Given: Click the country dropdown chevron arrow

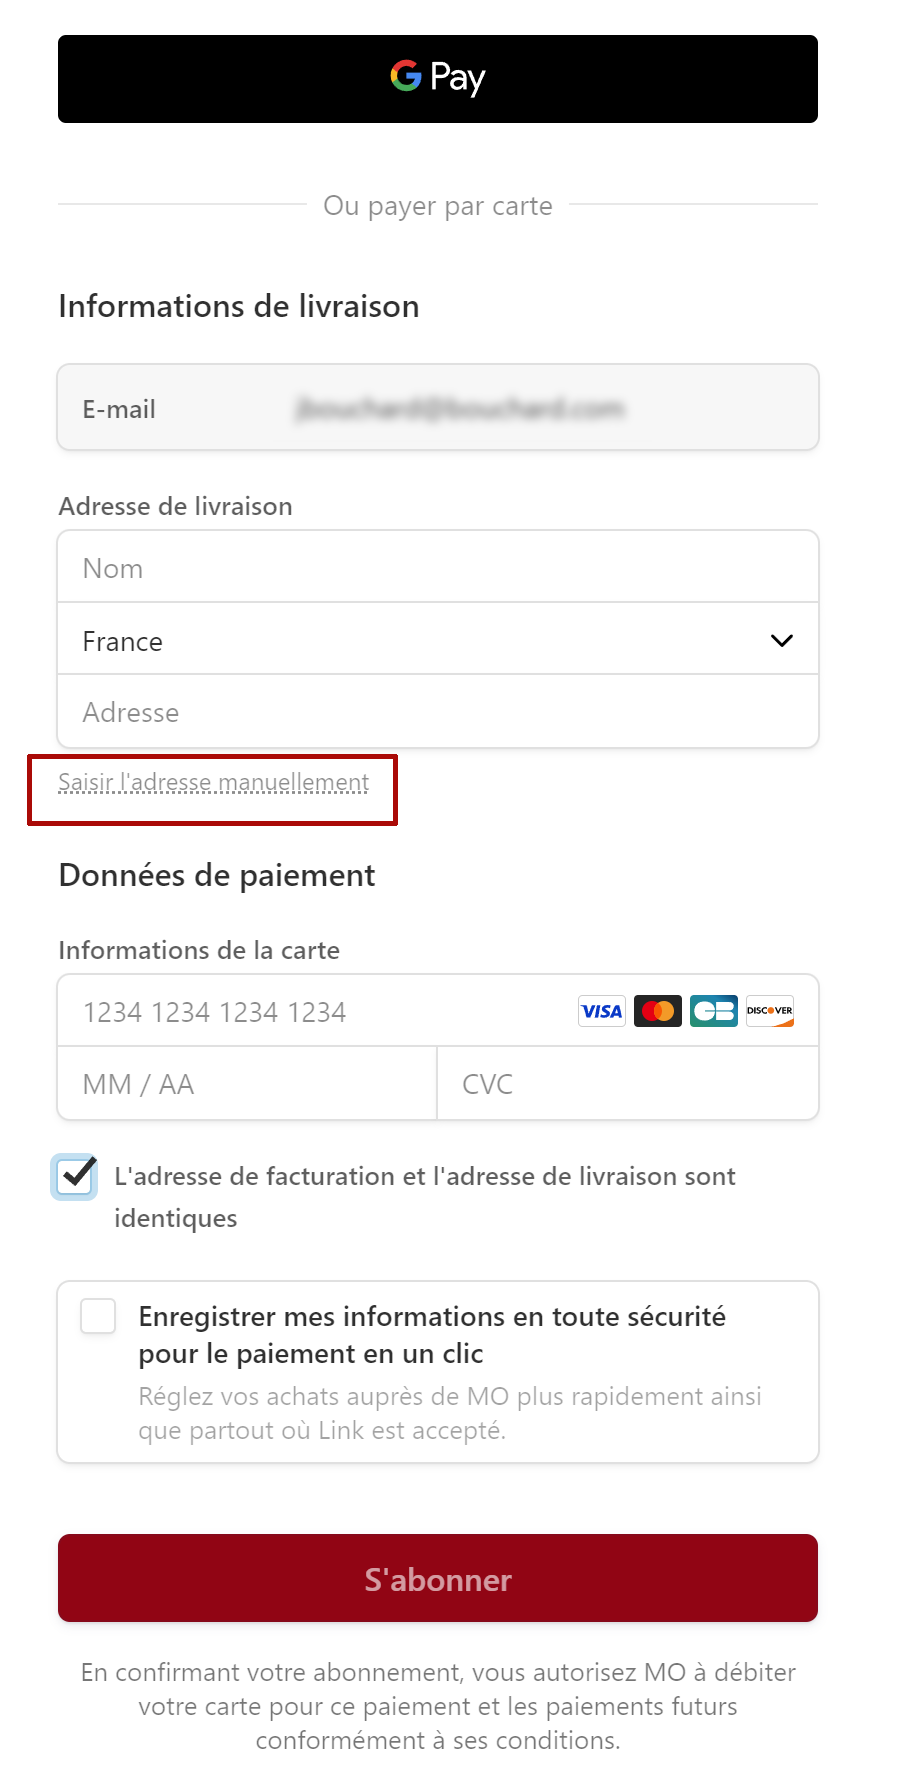Looking at the screenshot, I should tap(782, 640).
